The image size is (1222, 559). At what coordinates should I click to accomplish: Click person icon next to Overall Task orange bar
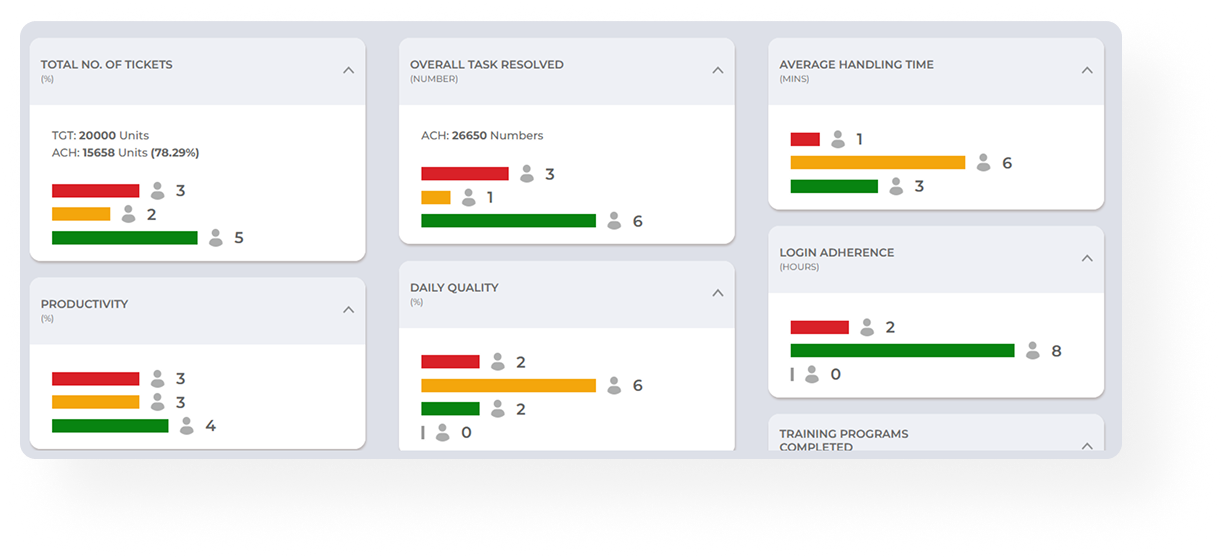point(468,197)
